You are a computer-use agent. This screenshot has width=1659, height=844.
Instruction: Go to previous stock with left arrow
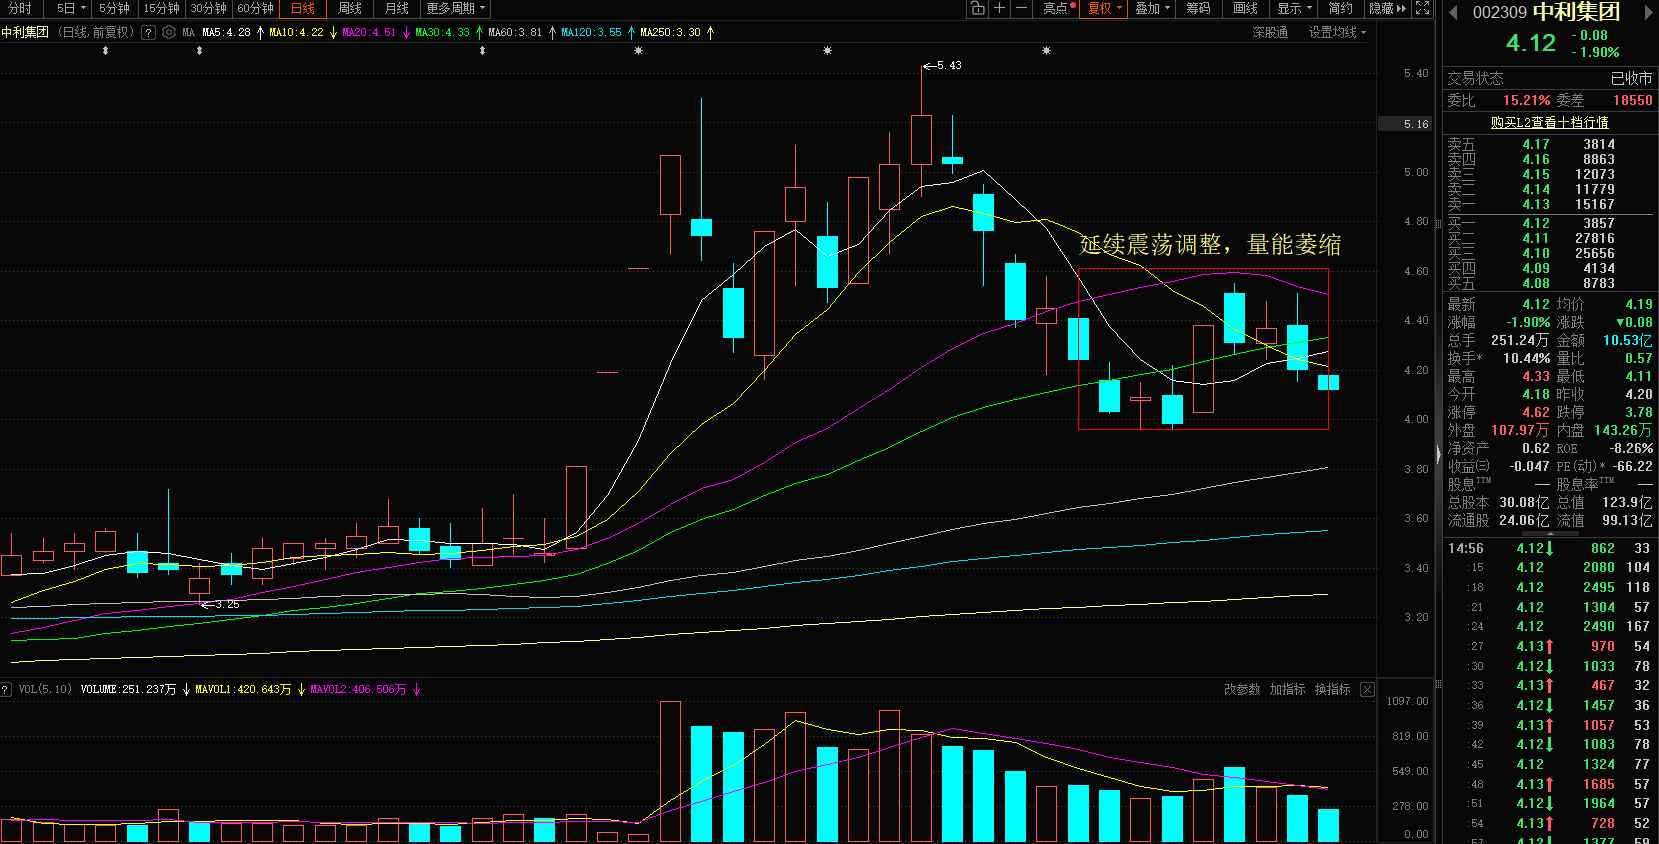1453,12
